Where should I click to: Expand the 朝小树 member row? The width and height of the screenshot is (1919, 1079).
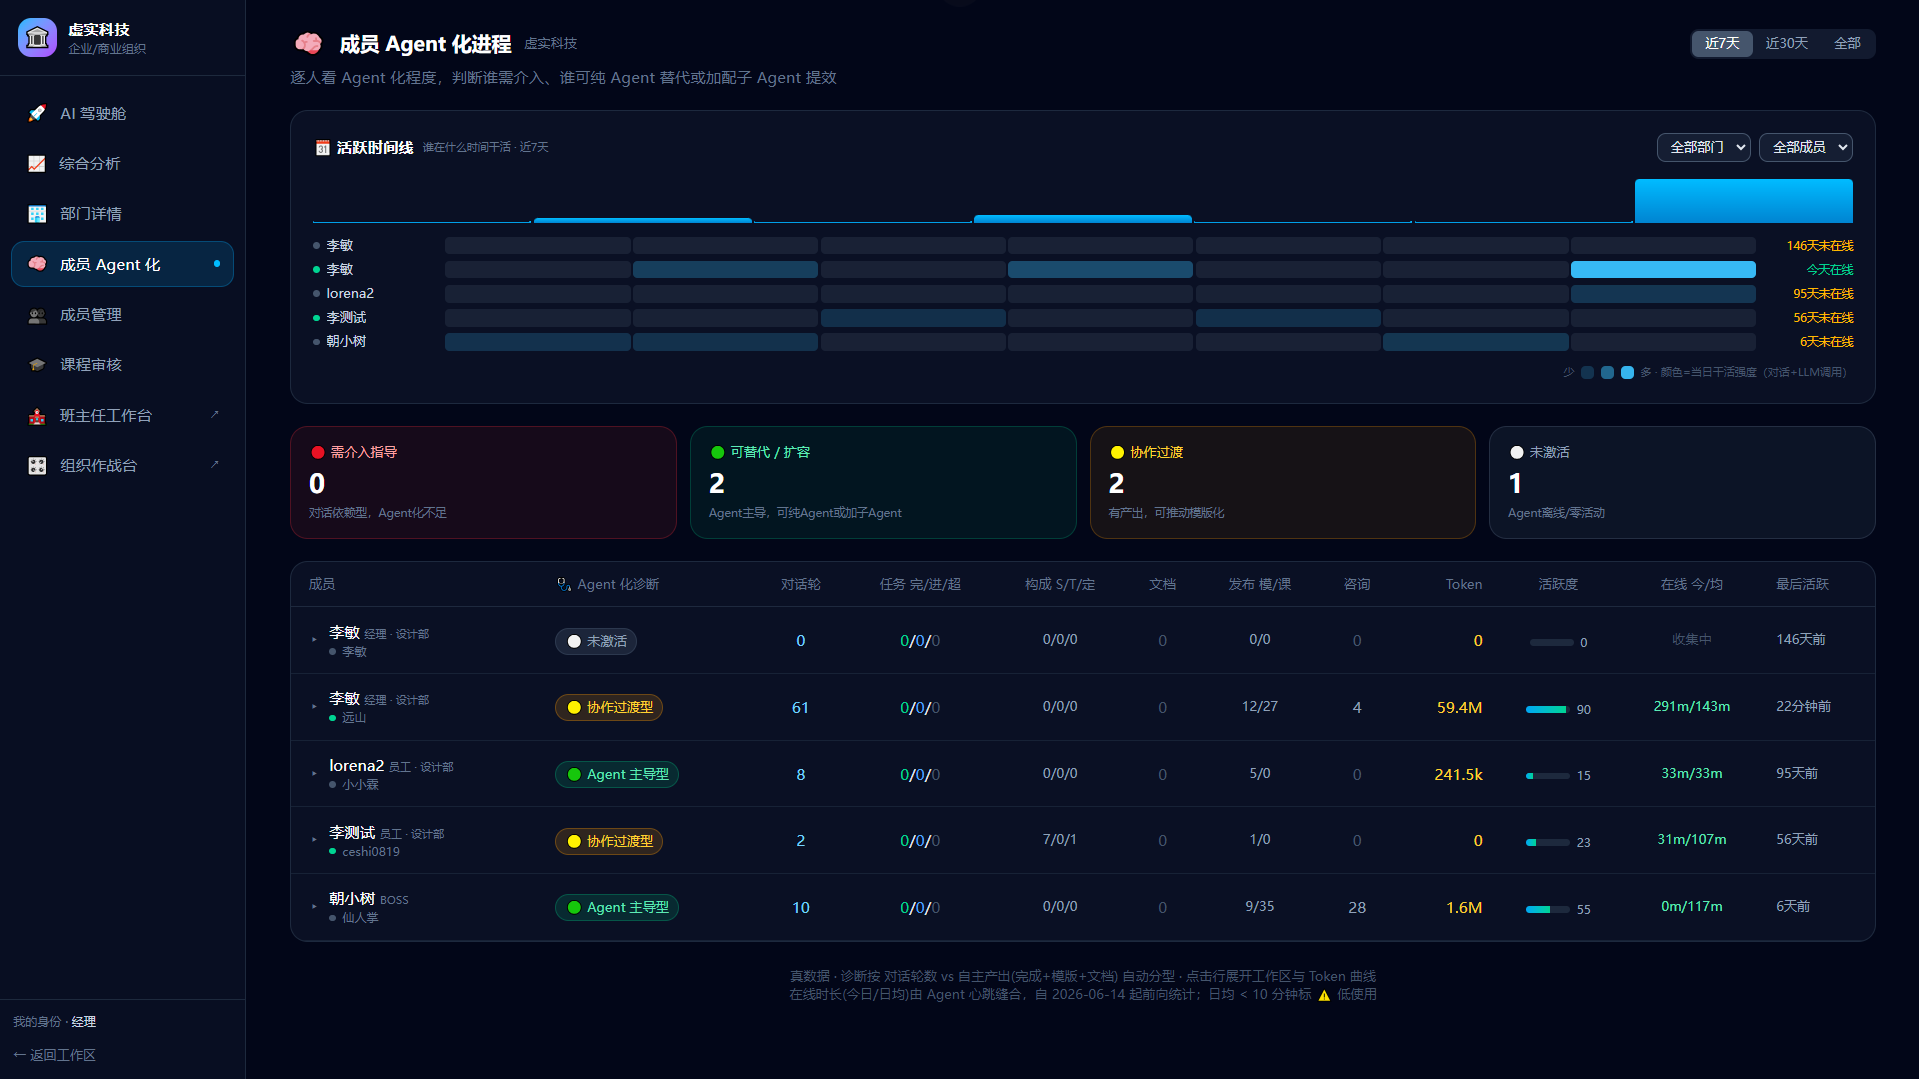point(314,907)
